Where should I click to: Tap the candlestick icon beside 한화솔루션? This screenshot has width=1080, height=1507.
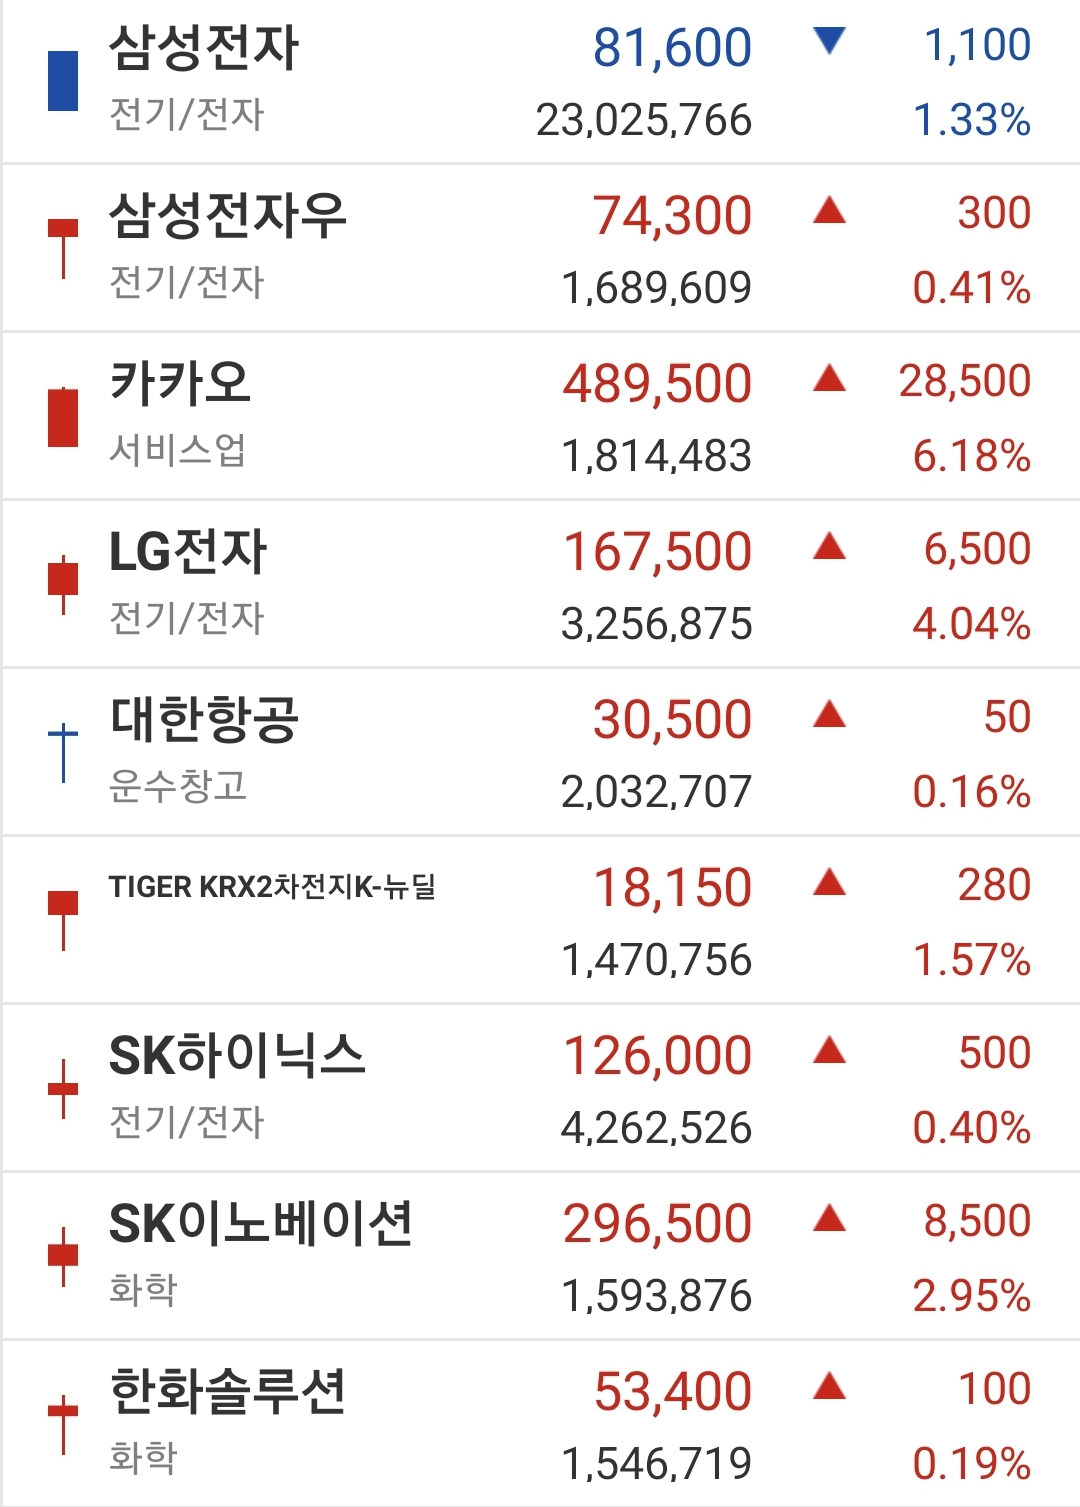pyautogui.click(x=63, y=1424)
